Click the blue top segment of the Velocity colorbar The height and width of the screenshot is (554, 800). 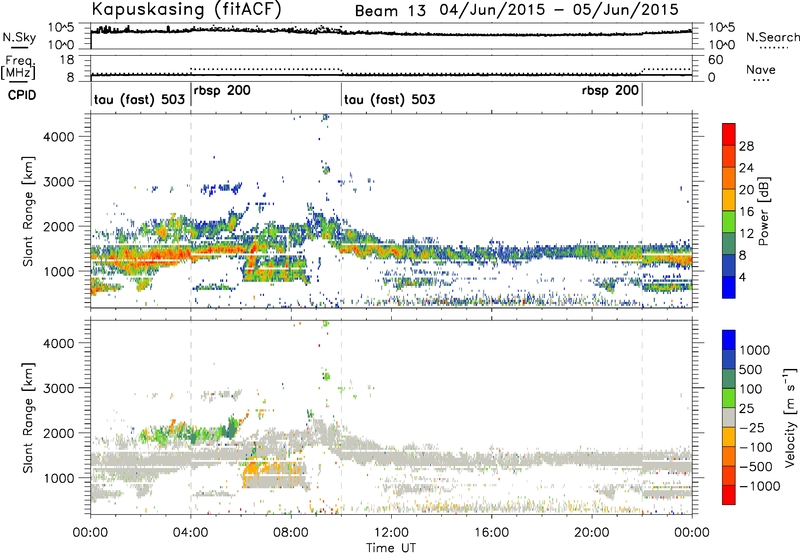point(729,340)
